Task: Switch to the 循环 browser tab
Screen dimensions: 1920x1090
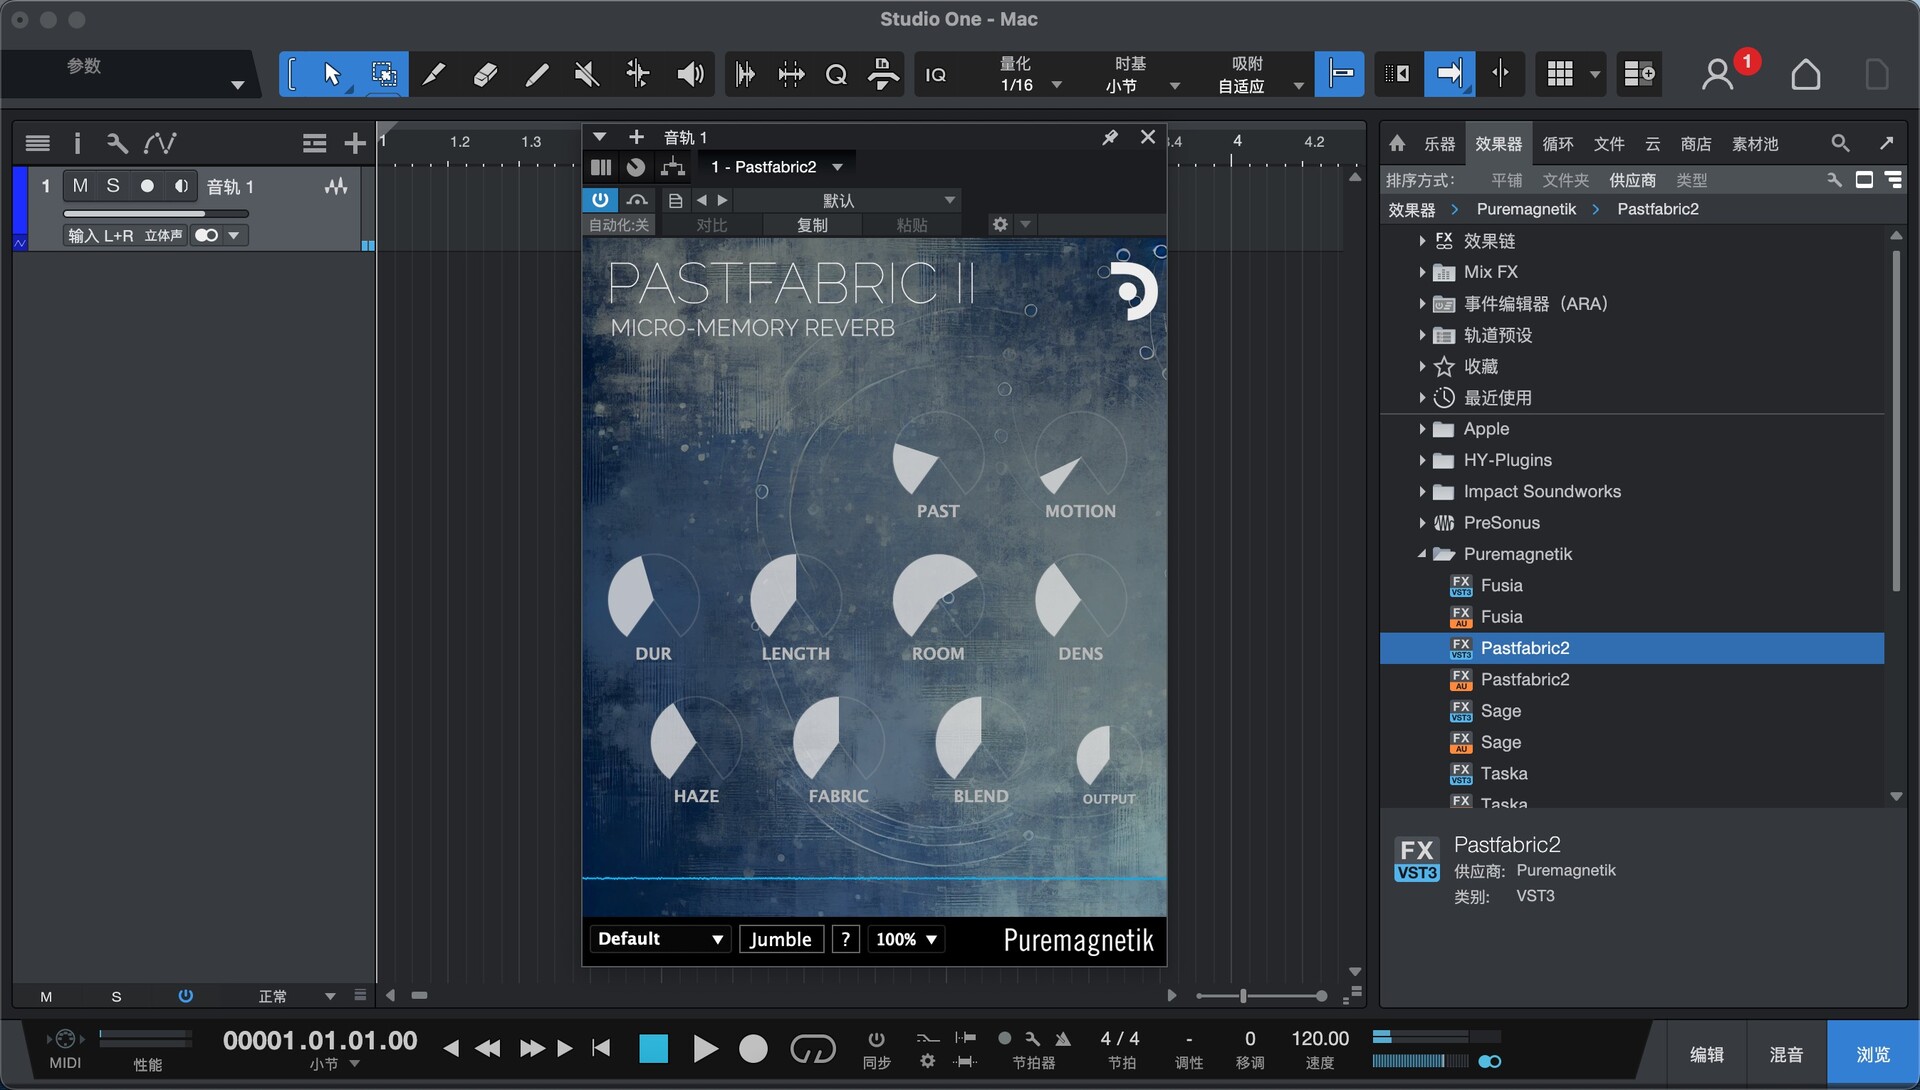Action: pyautogui.click(x=1557, y=144)
